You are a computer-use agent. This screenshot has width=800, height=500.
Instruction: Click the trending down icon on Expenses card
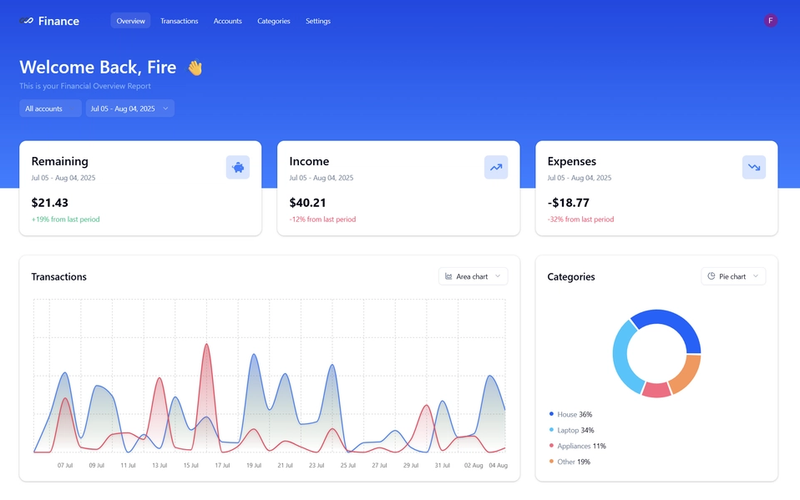coord(754,167)
